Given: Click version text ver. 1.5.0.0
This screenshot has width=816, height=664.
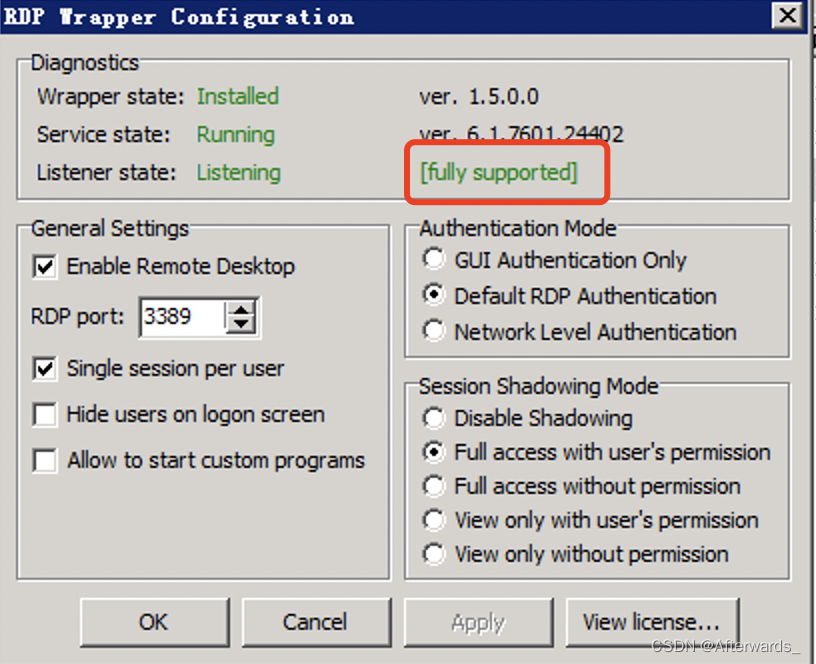Looking at the screenshot, I should (x=479, y=97).
